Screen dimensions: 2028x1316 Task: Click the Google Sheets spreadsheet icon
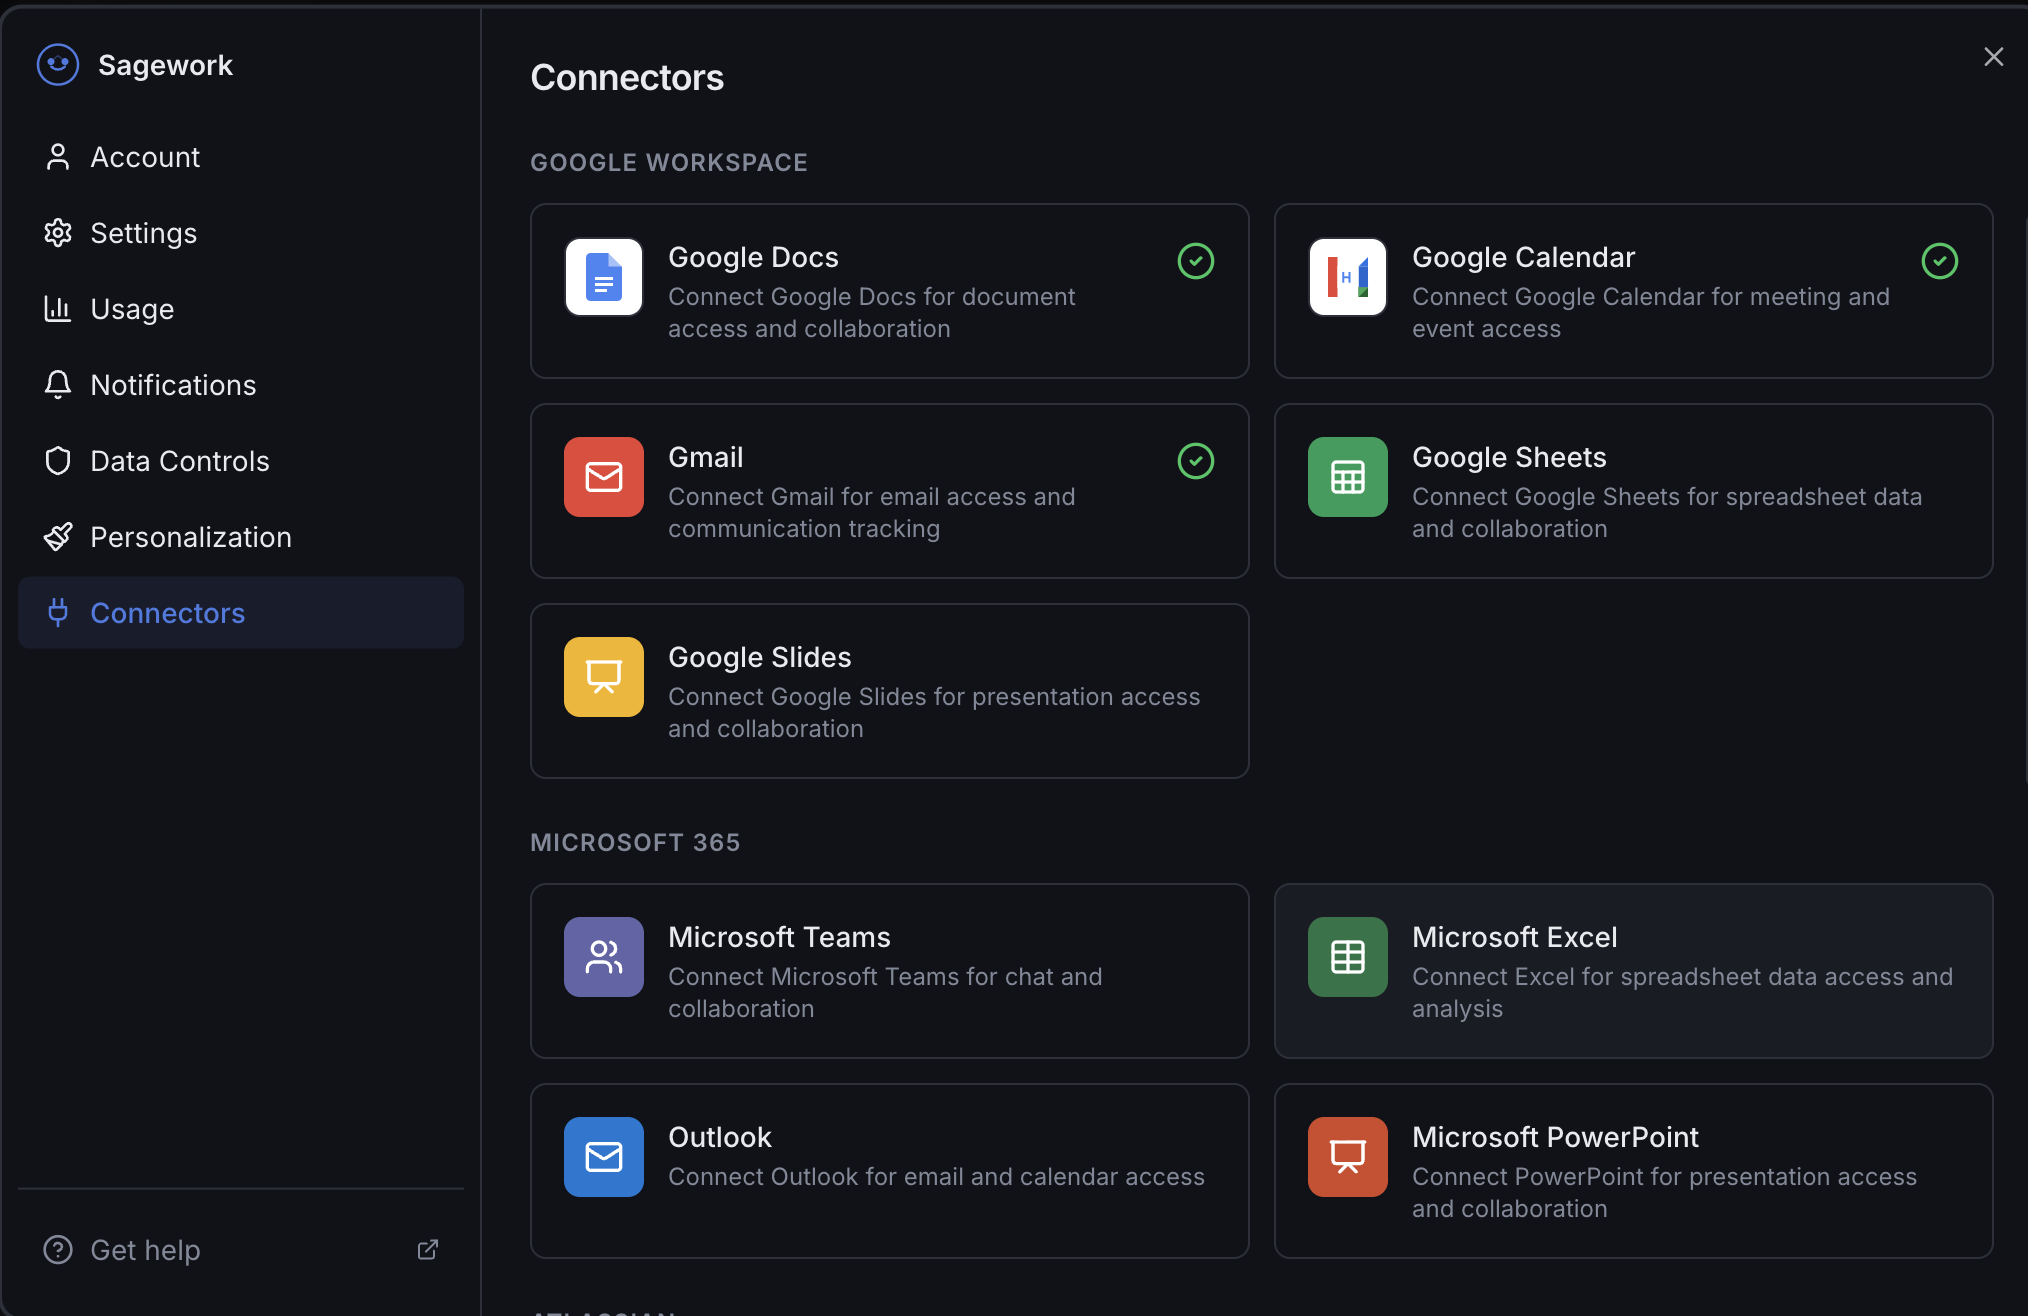(1347, 477)
